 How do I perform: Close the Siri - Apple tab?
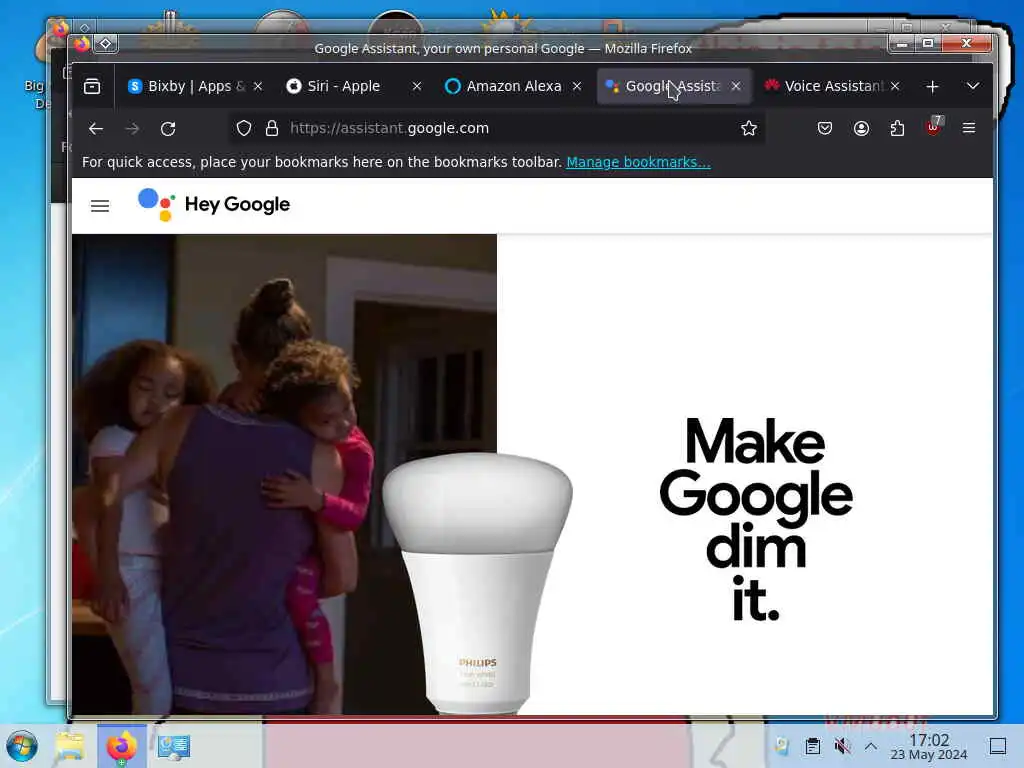pos(417,86)
